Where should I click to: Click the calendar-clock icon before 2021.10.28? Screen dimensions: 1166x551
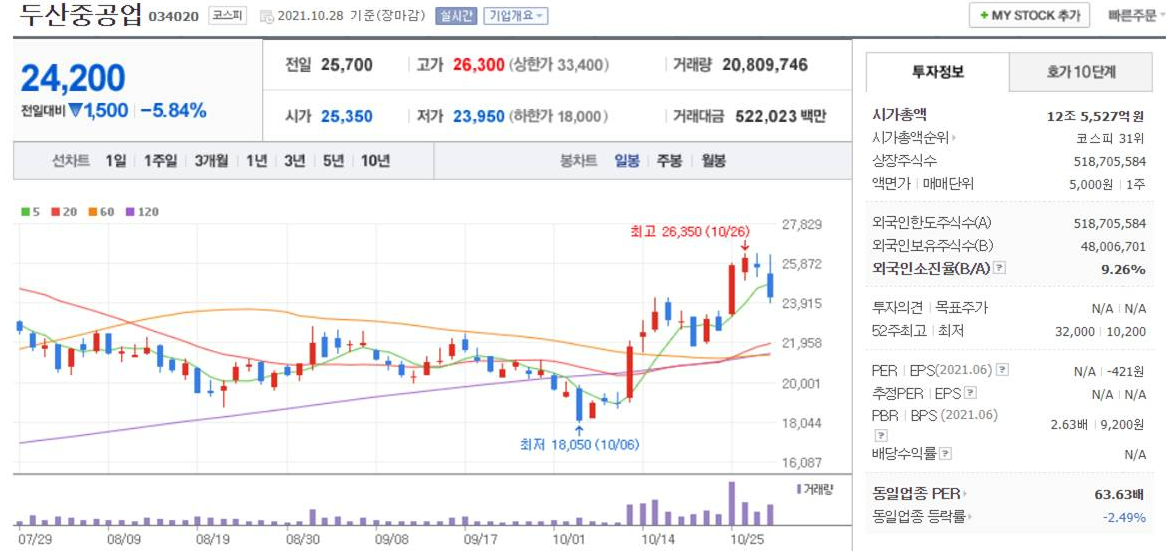click(267, 16)
